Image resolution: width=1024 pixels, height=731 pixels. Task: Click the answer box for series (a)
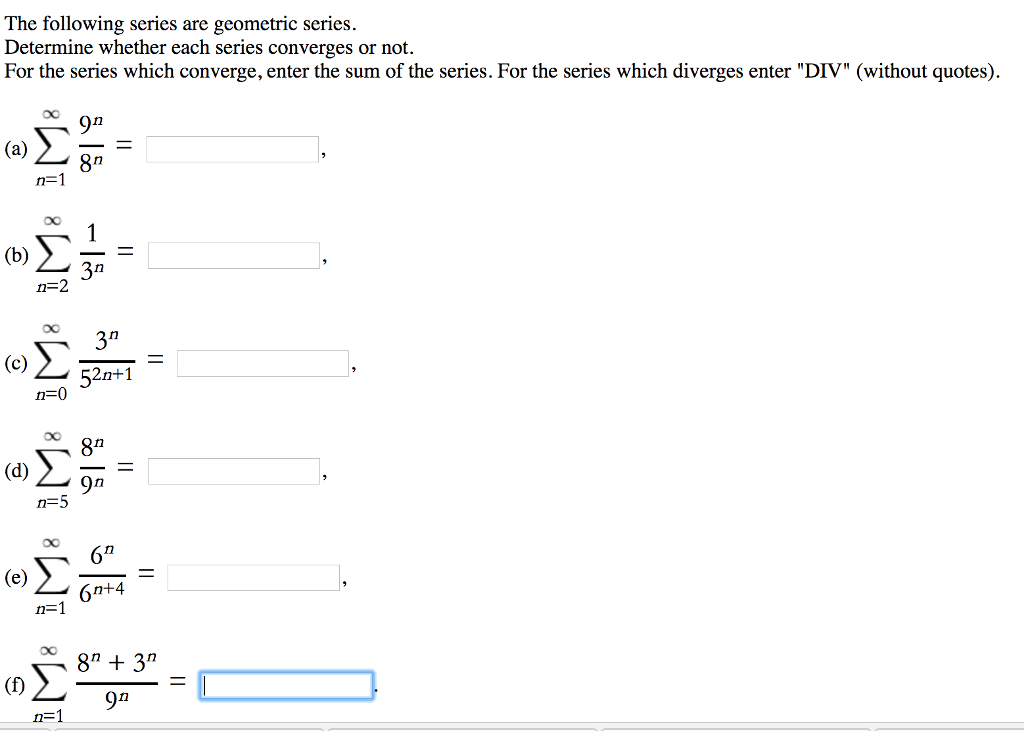230,148
